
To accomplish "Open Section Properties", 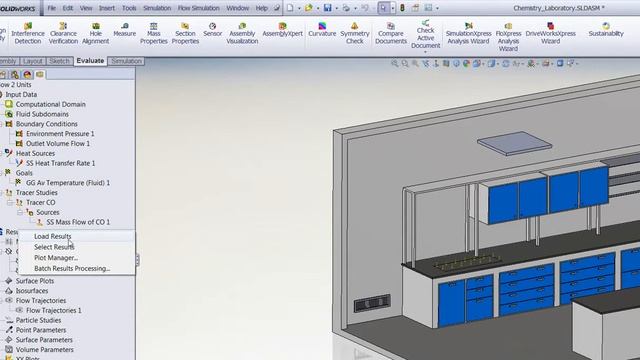I will coord(185,33).
